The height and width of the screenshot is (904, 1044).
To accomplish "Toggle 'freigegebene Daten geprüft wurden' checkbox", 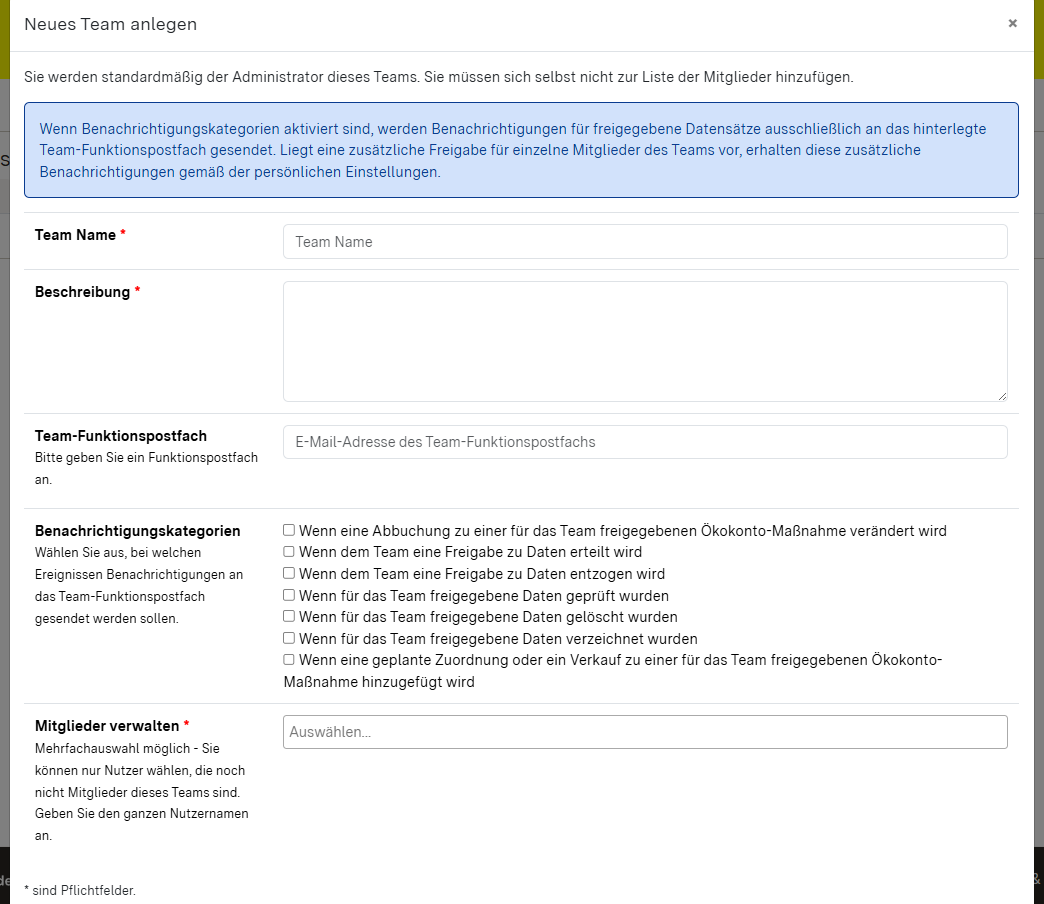I will click(289, 595).
